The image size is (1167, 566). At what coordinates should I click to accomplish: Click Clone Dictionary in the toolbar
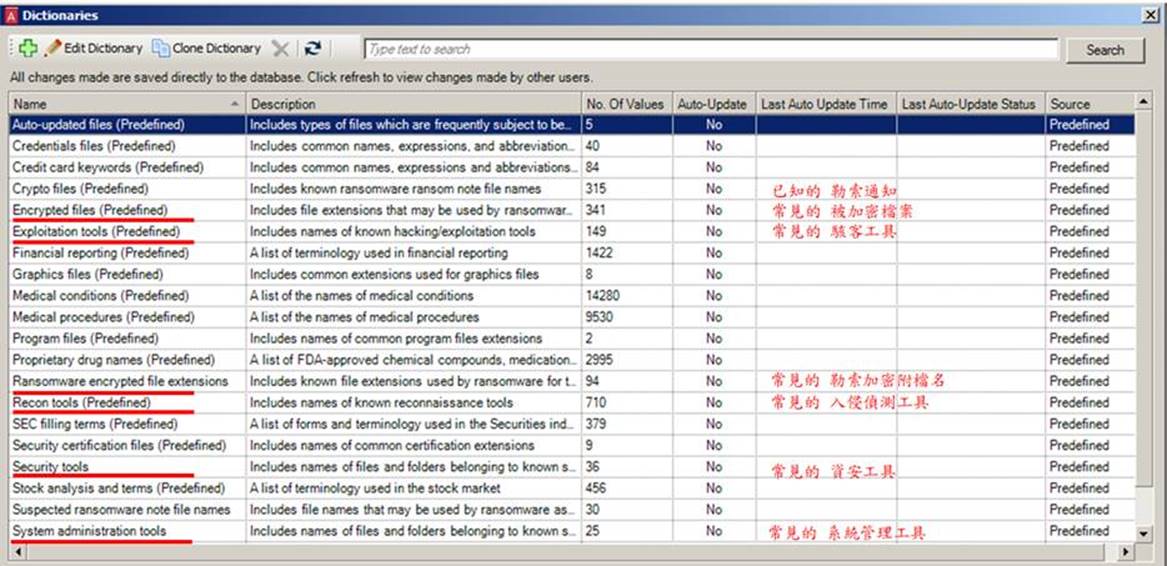[x=206, y=48]
